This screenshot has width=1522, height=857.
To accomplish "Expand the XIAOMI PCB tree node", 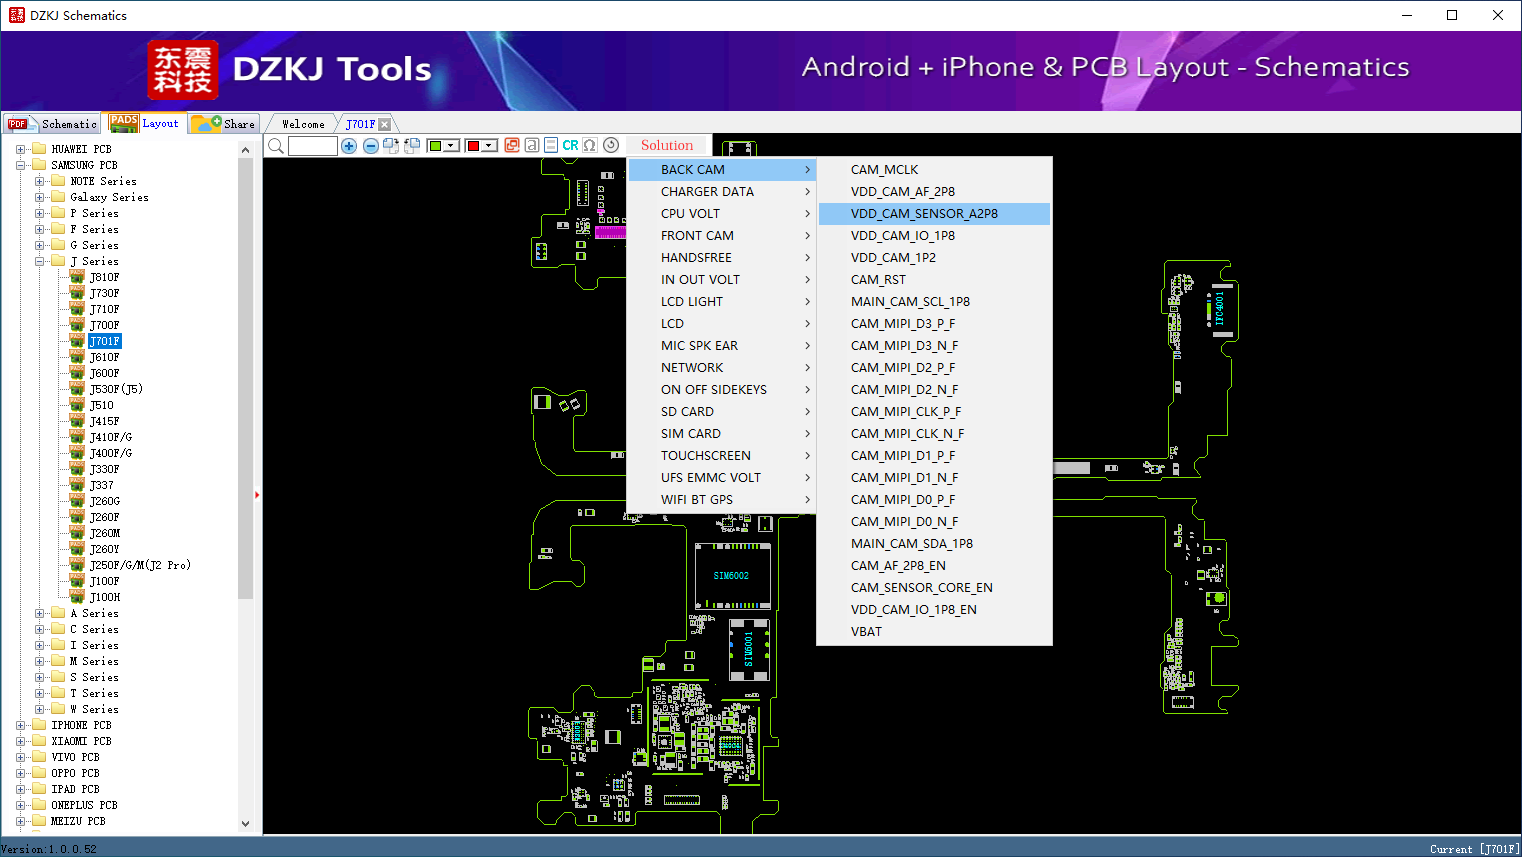I will [x=20, y=741].
